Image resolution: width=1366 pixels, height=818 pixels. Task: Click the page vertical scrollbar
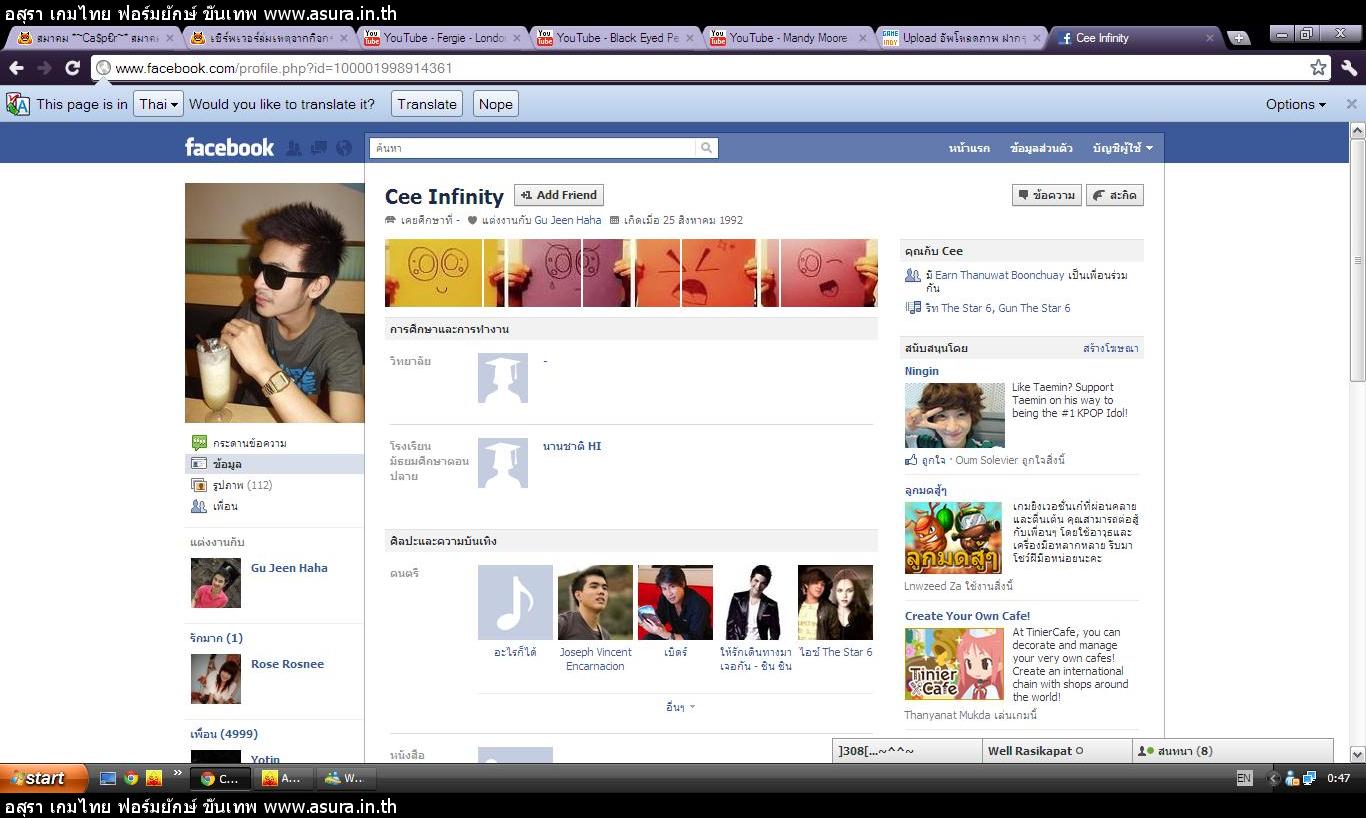click(1357, 260)
